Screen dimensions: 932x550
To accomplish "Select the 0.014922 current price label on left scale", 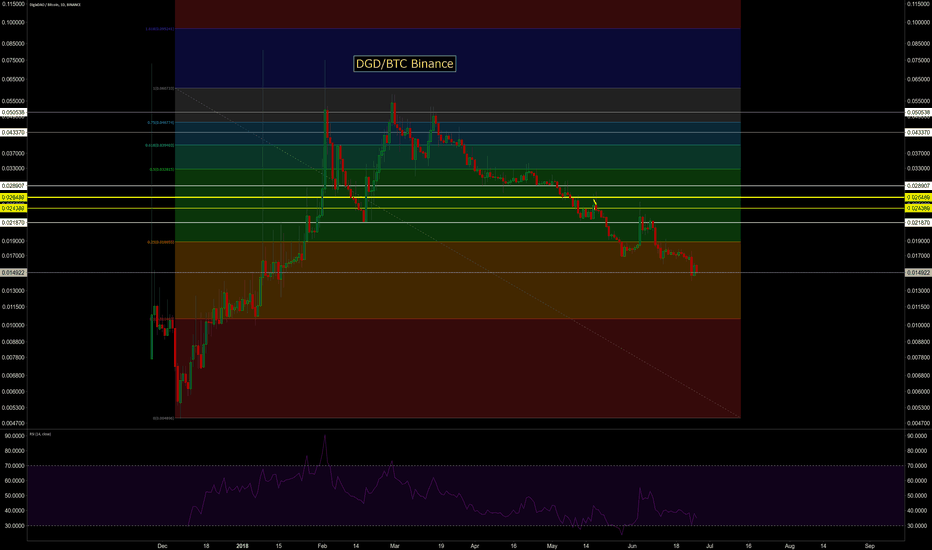I will (x=13, y=273).
